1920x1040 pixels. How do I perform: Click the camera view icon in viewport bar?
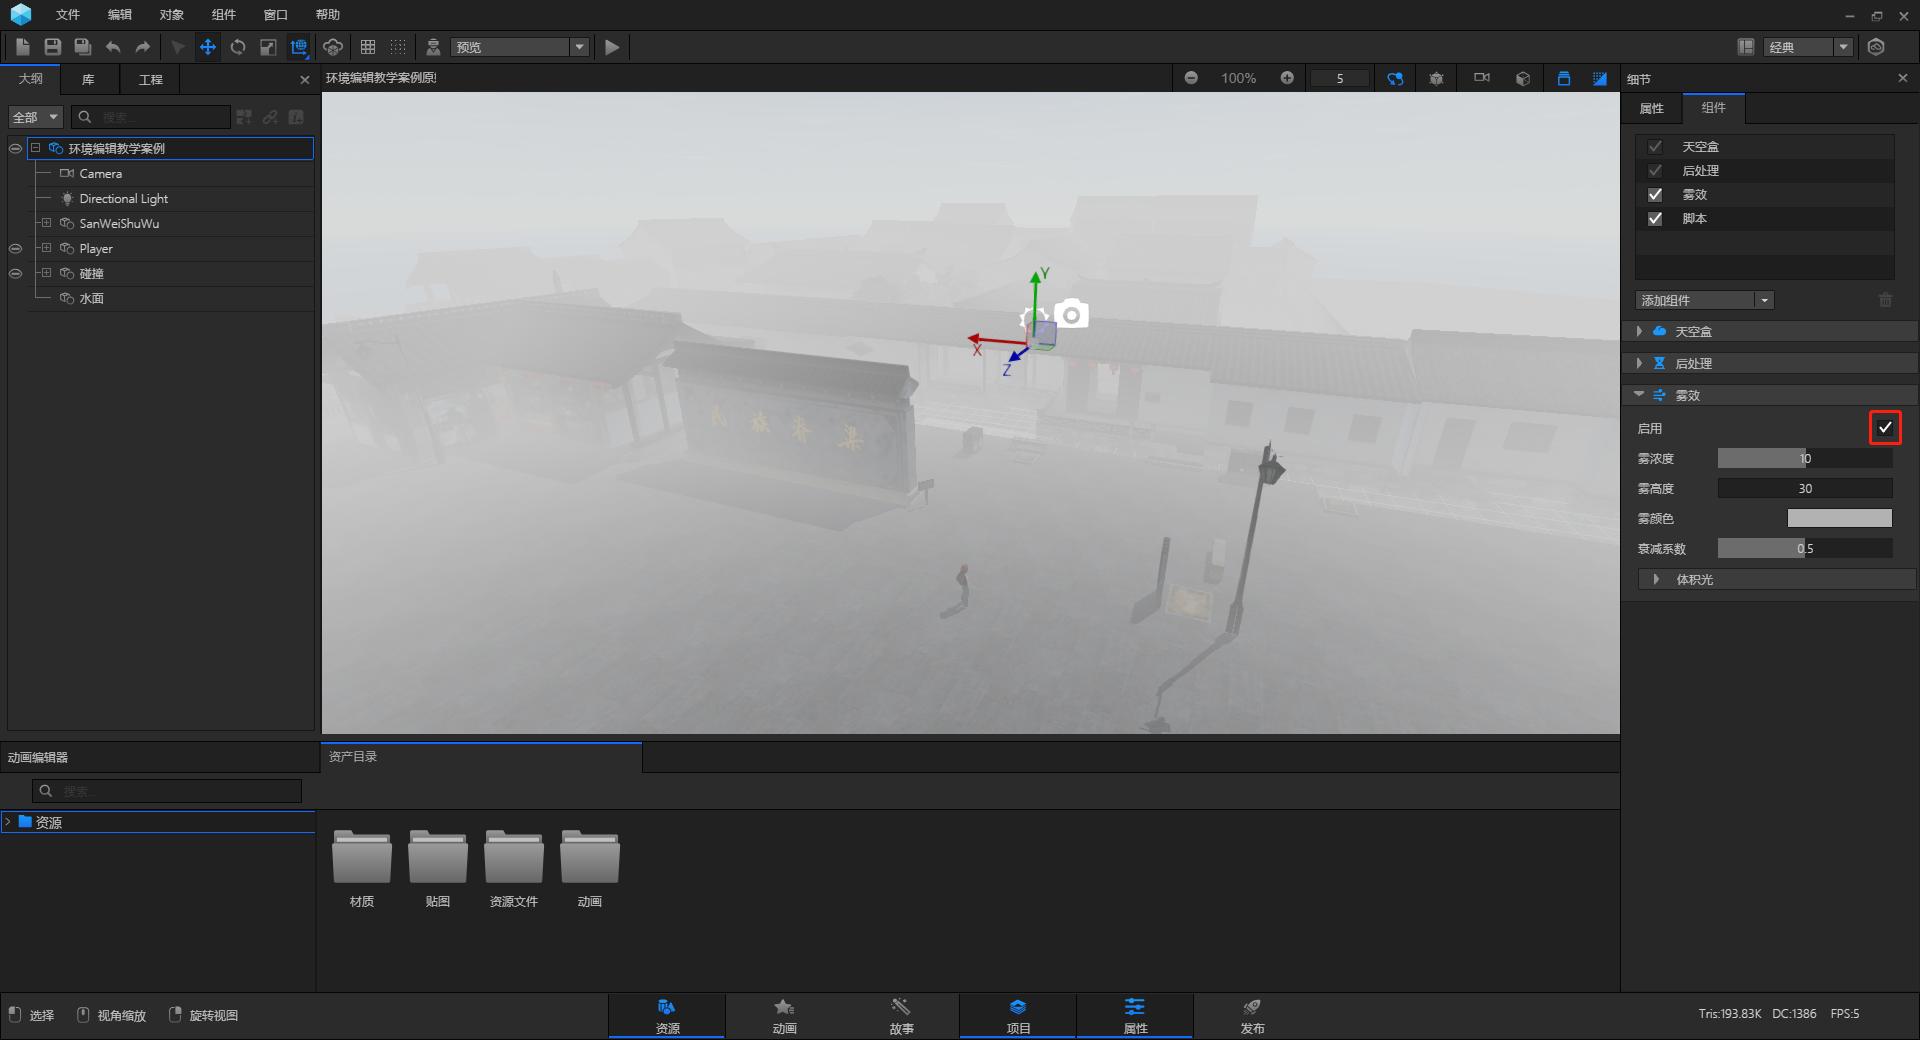[1482, 78]
